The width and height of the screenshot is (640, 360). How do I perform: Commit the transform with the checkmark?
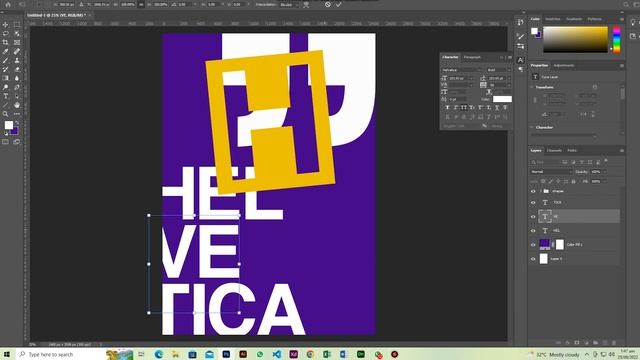[x=339, y=4]
